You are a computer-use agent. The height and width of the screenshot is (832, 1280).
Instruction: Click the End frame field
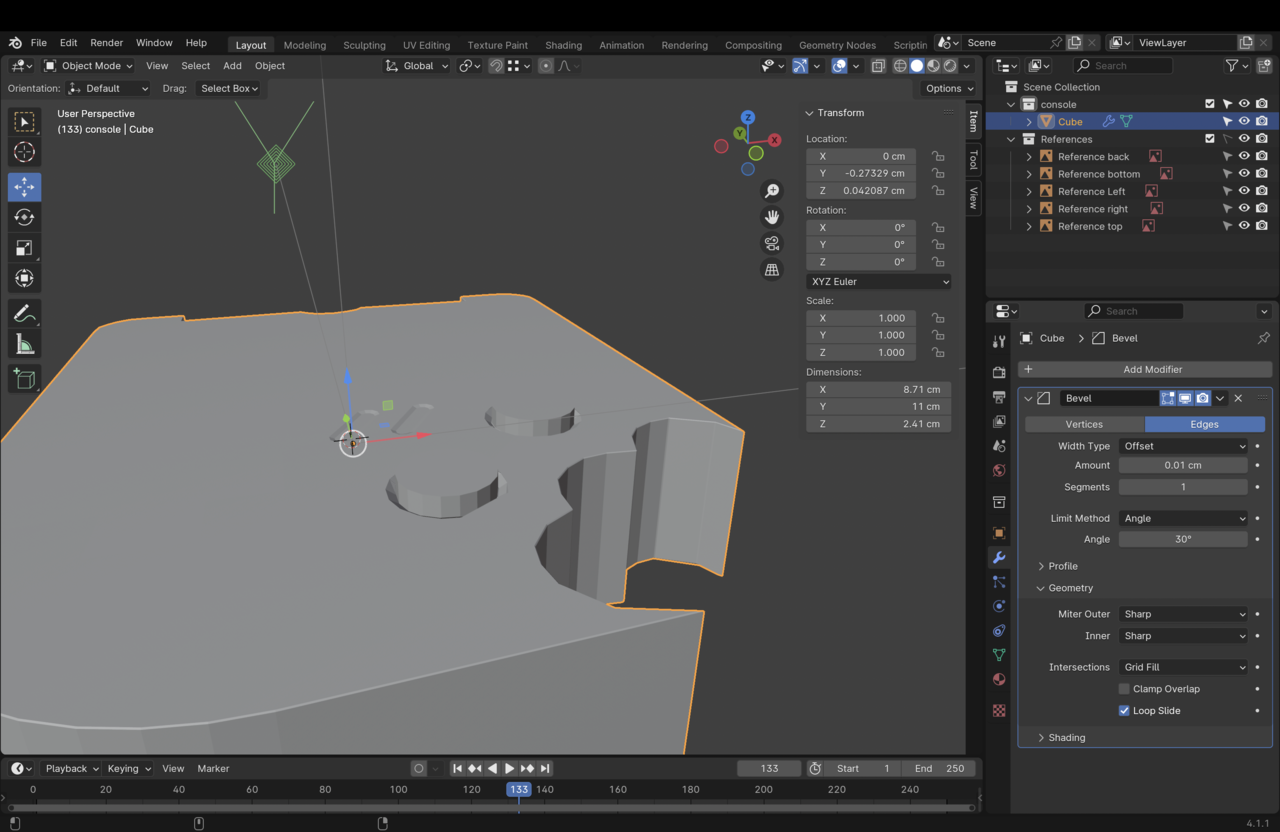click(939, 768)
